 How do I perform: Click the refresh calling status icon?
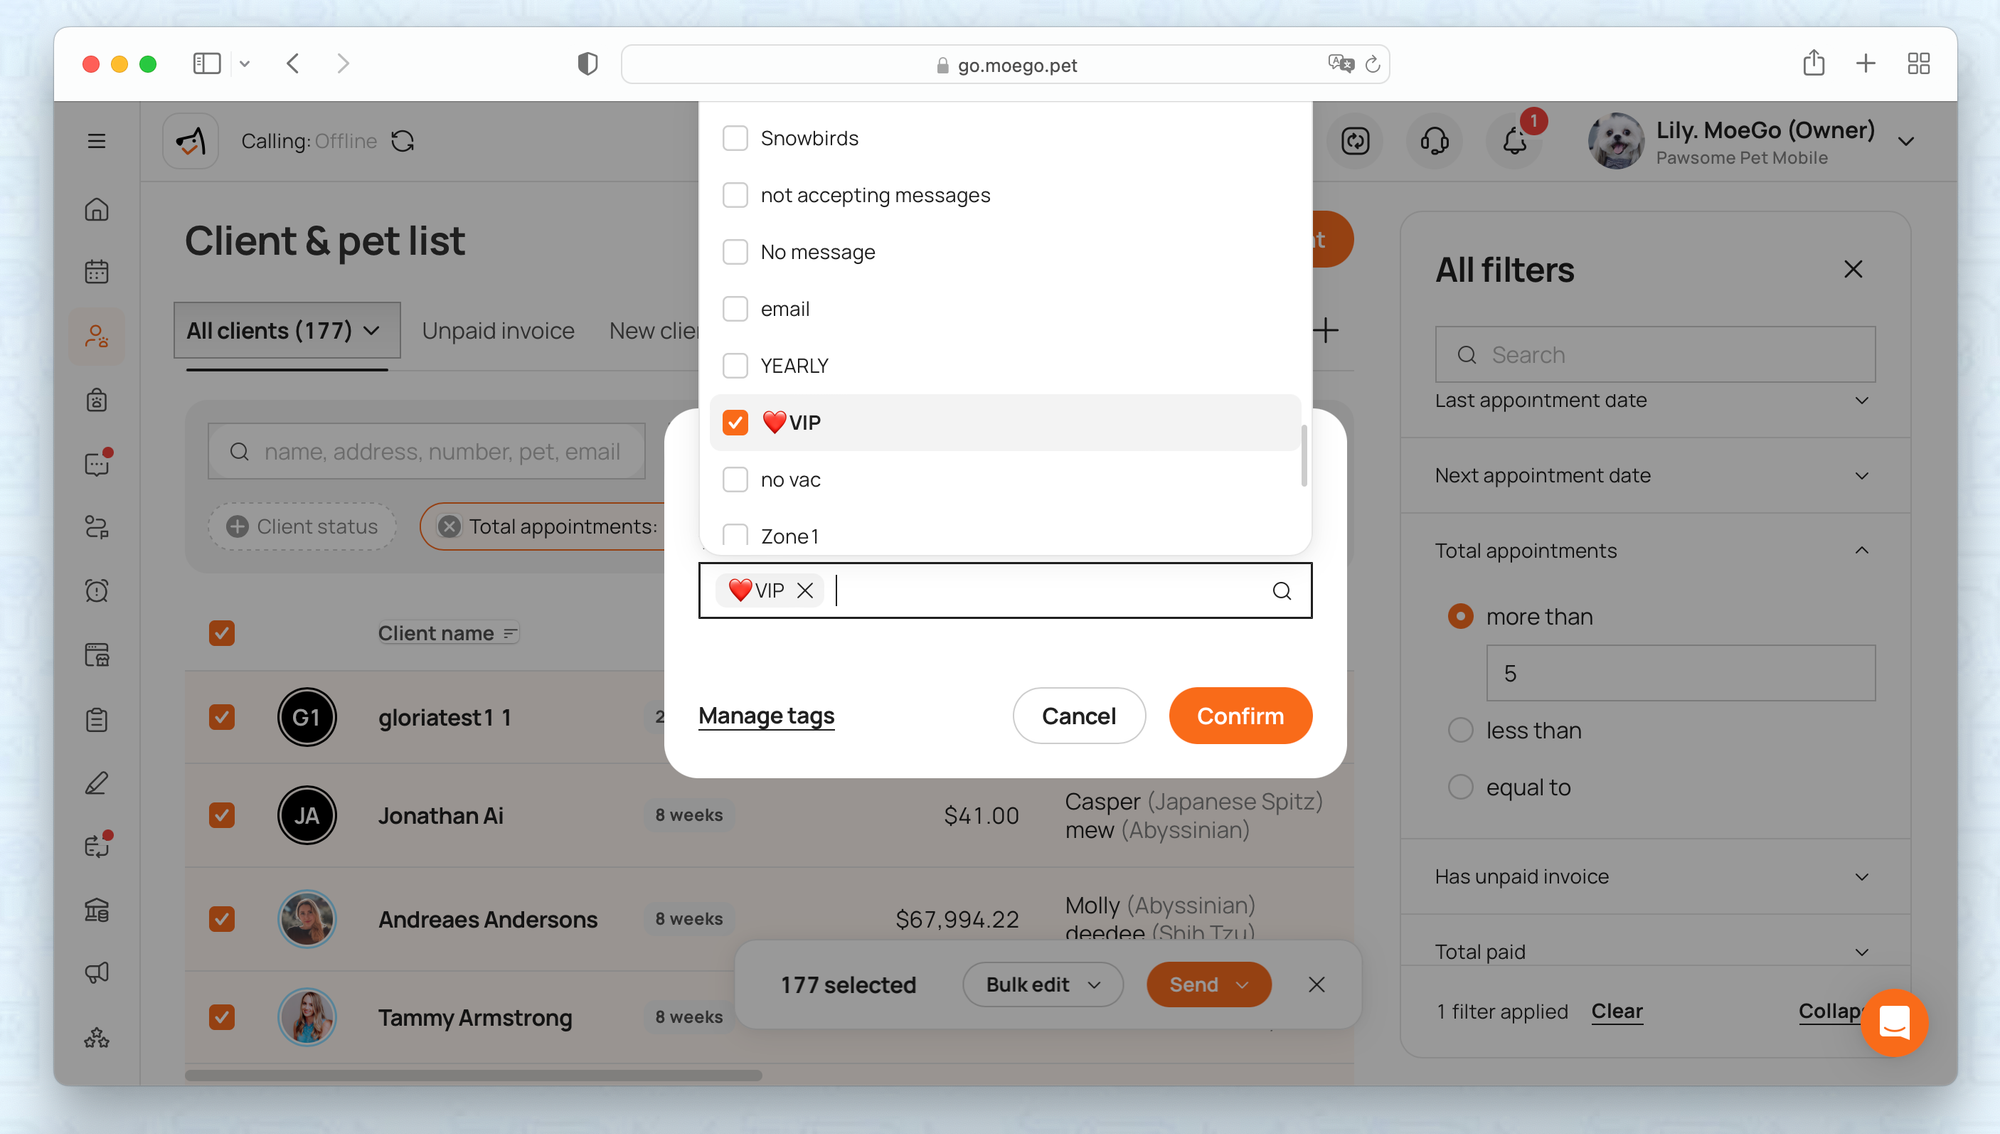click(x=403, y=141)
